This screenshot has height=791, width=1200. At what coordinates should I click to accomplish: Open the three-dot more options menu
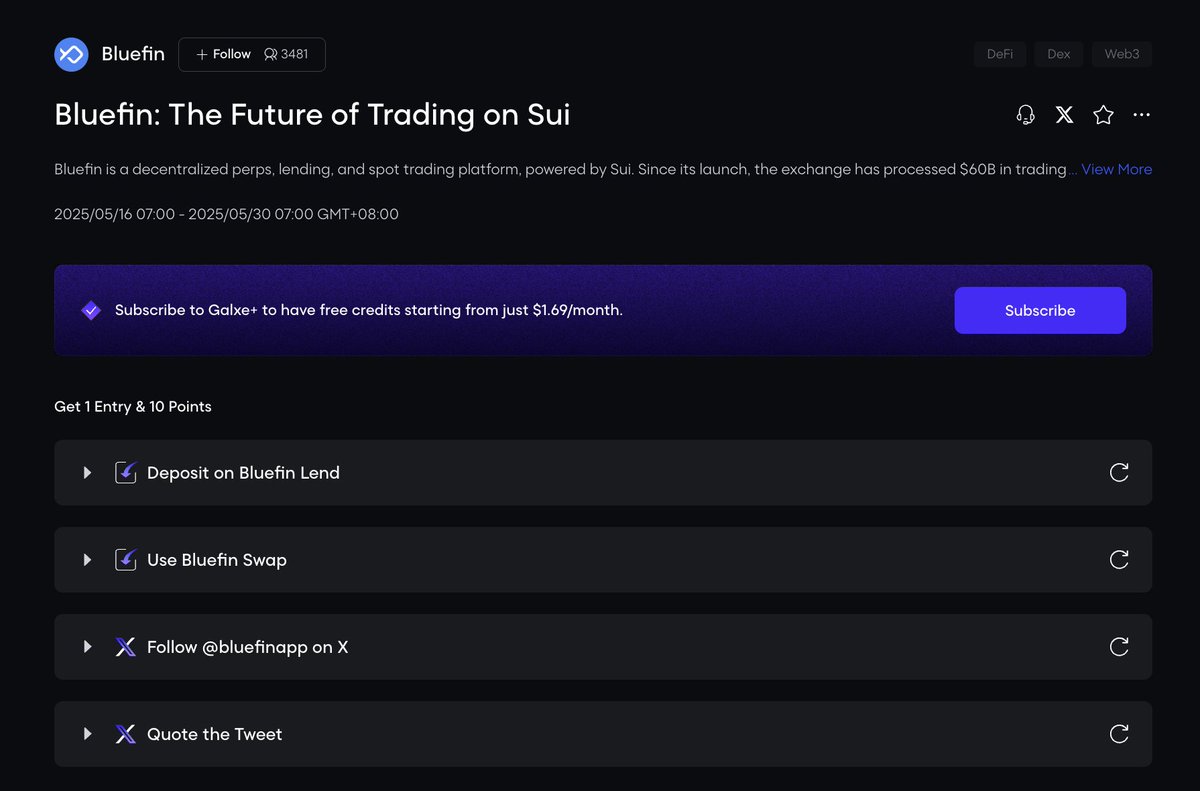(x=1141, y=115)
